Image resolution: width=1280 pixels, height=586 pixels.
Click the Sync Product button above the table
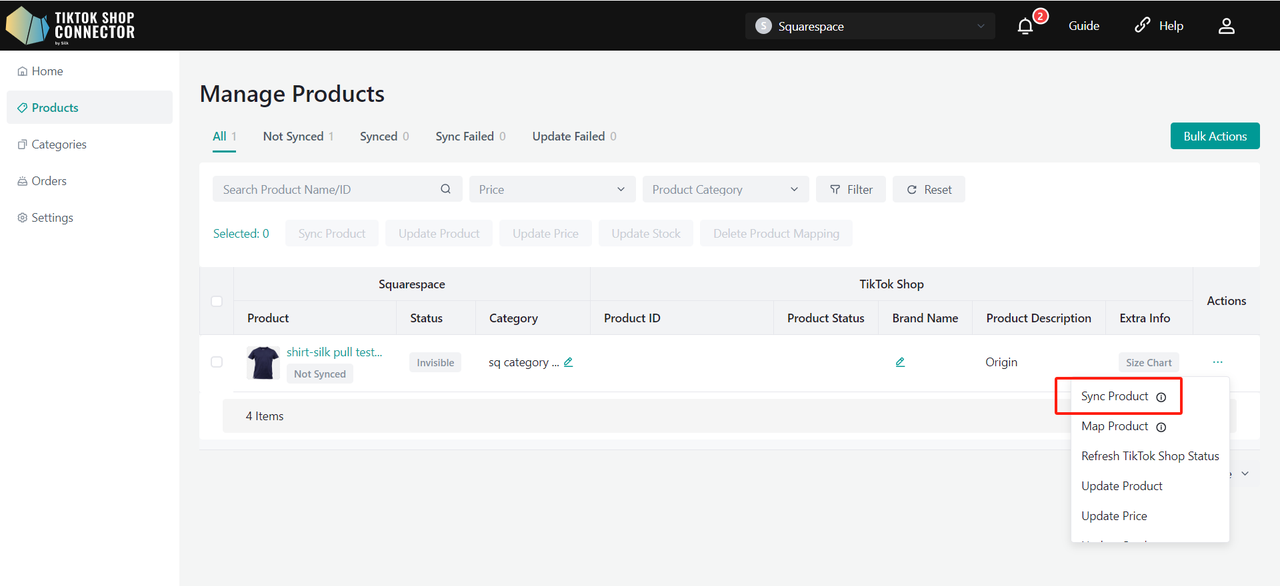[x=332, y=234]
